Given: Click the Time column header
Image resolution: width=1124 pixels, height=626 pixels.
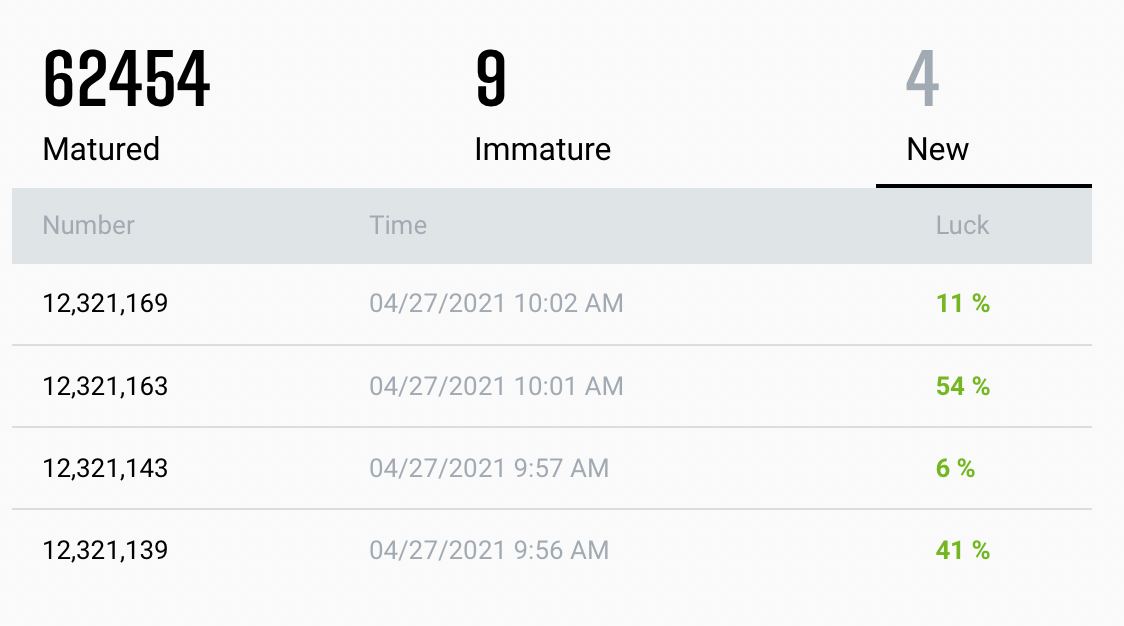Looking at the screenshot, I should point(398,225).
